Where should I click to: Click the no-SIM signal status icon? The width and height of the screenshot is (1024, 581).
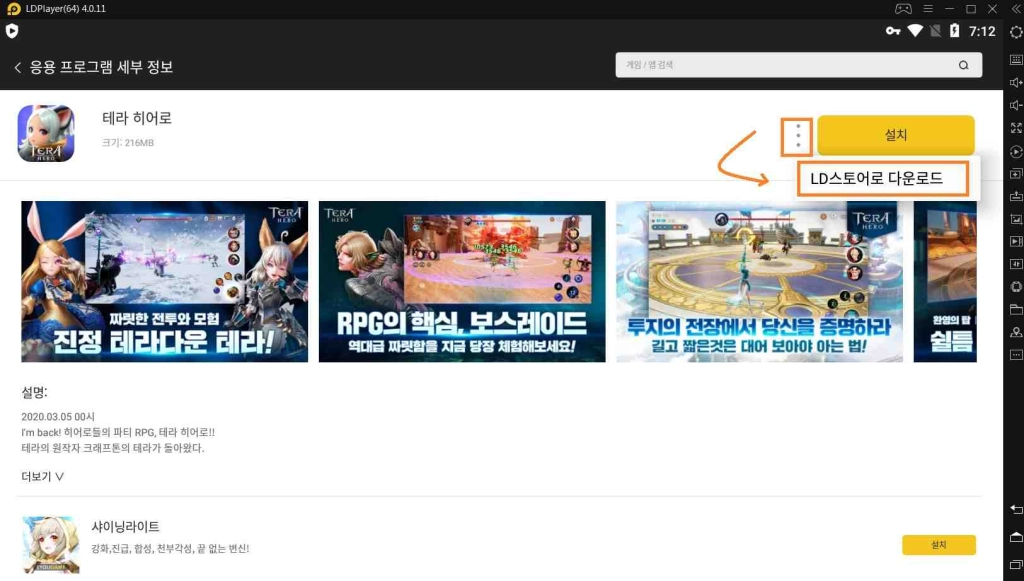[935, 31]
